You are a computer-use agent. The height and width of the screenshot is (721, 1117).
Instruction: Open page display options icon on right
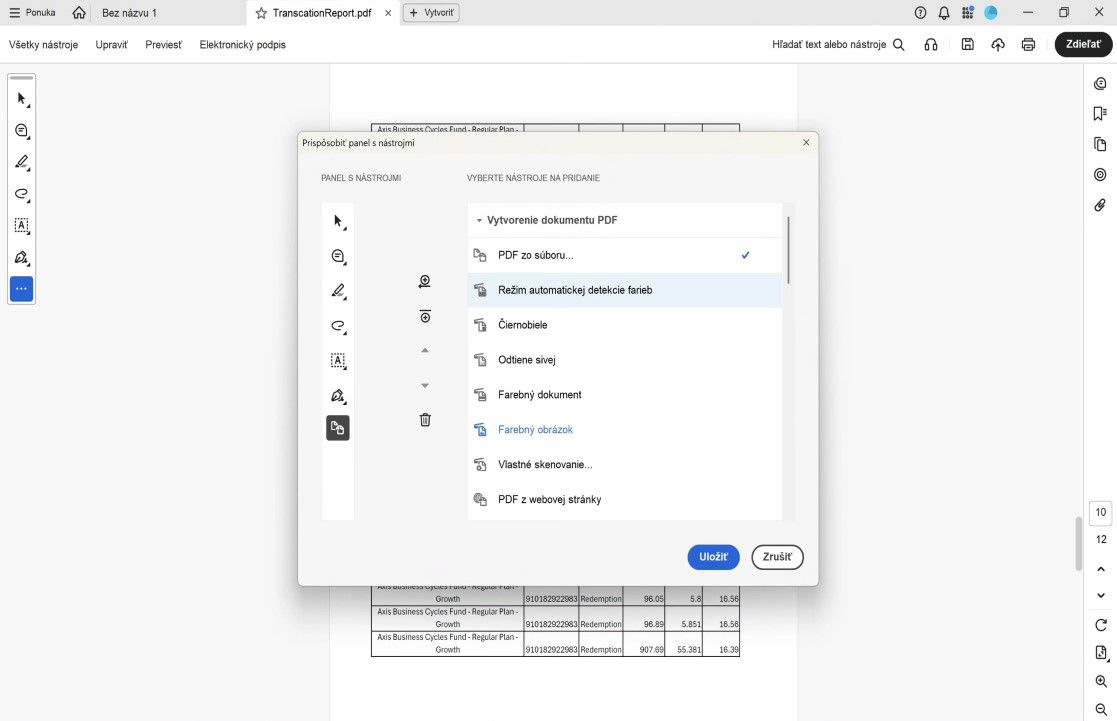1101,653
